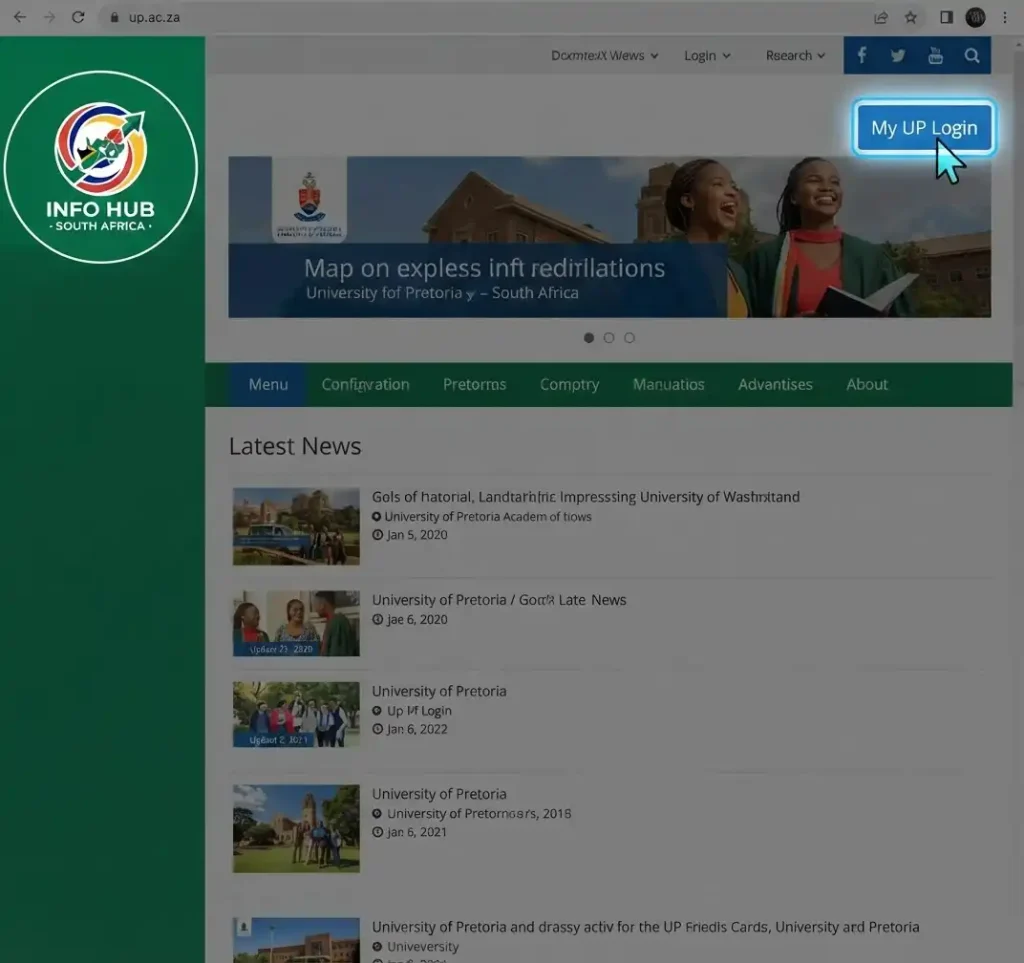Click the pin icon beside 'Academ of tiows'
The width and height of the screenshot is (1024, 963).
click(x=376, y=516)
